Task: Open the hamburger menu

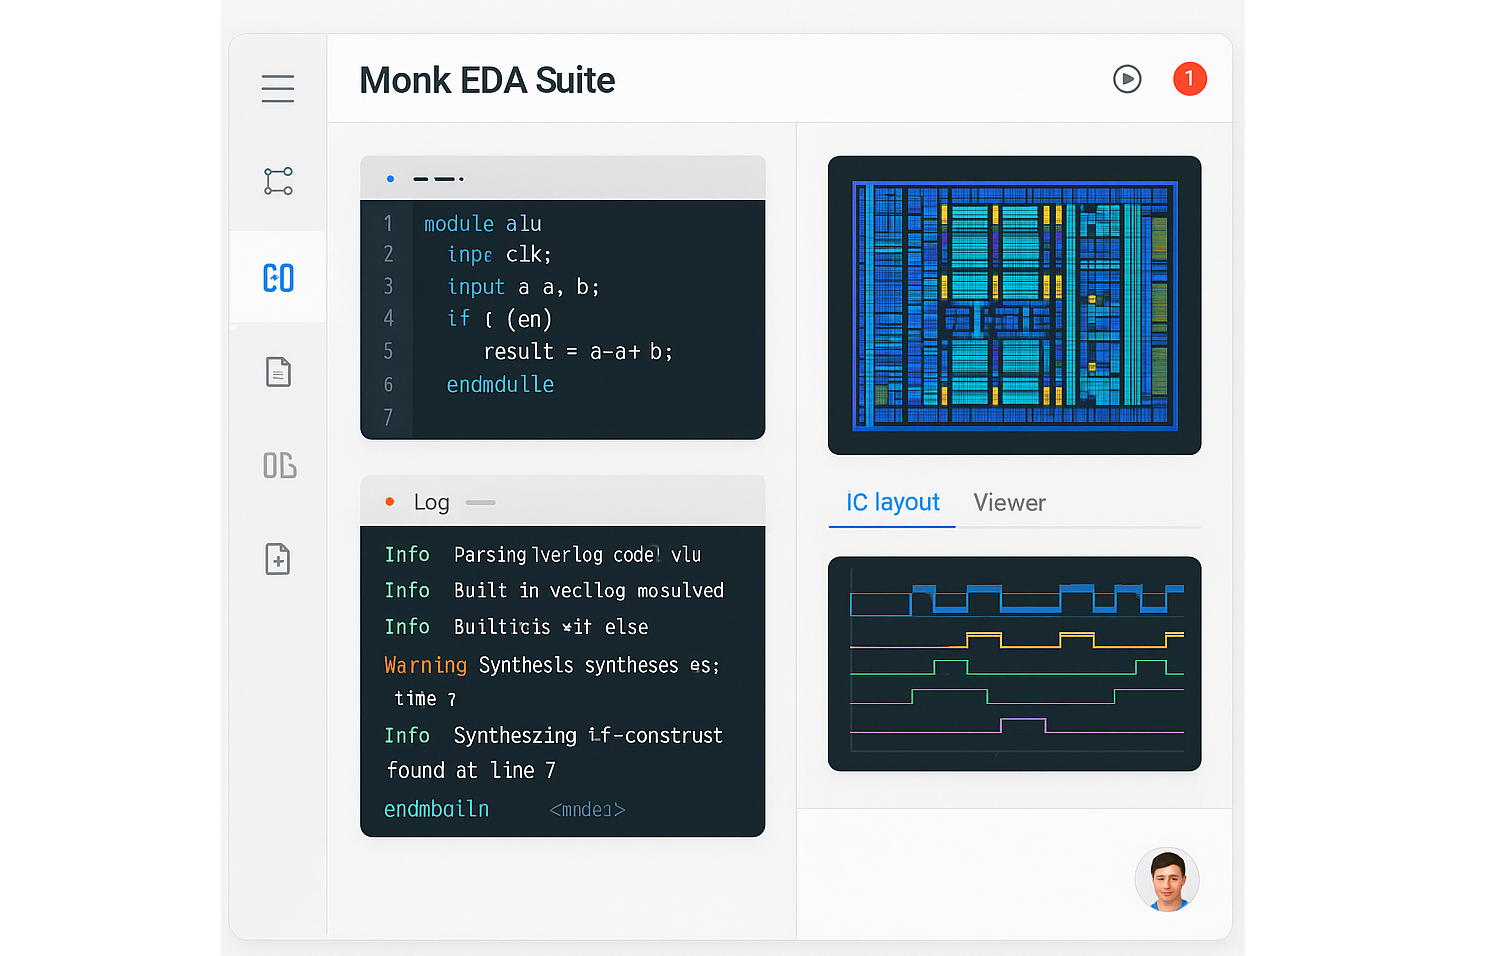Action: pos(278,88)
